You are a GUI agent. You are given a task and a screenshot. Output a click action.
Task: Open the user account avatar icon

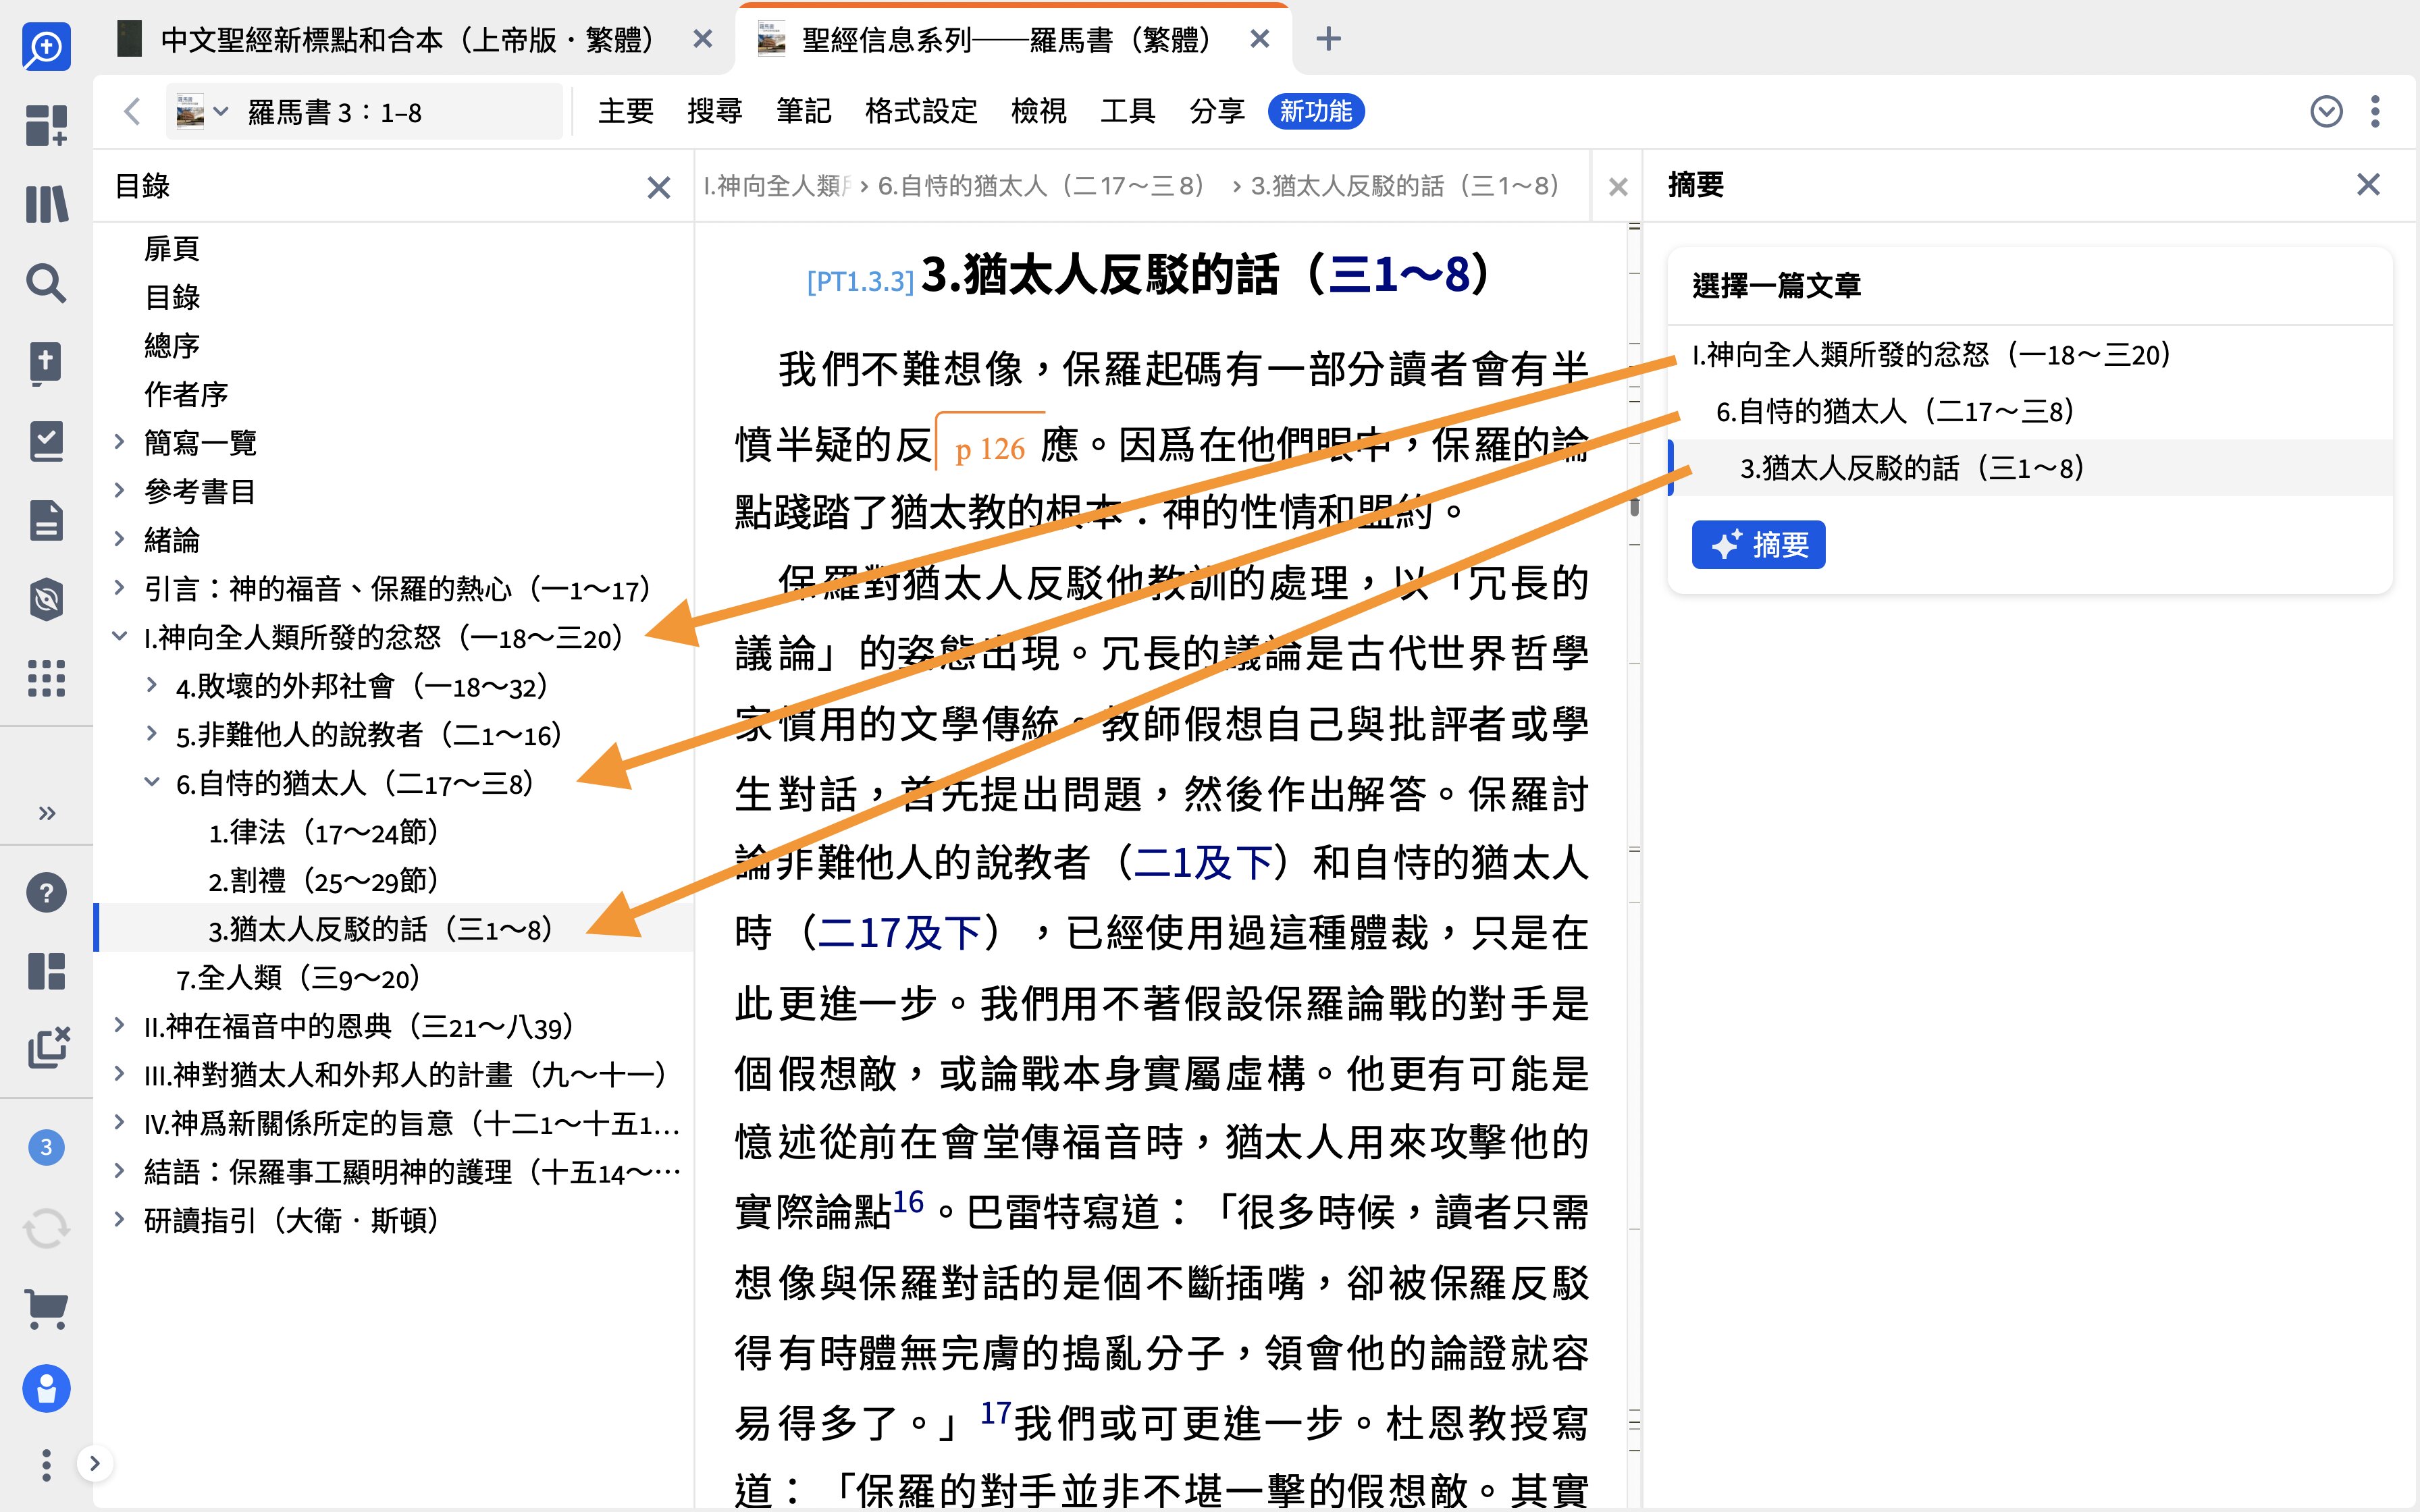(46, 1388)
